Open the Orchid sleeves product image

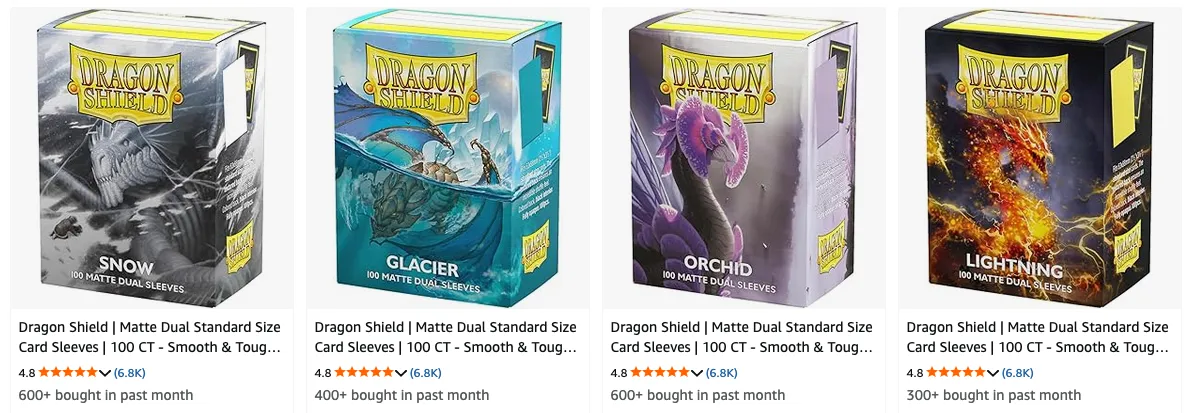743,158
